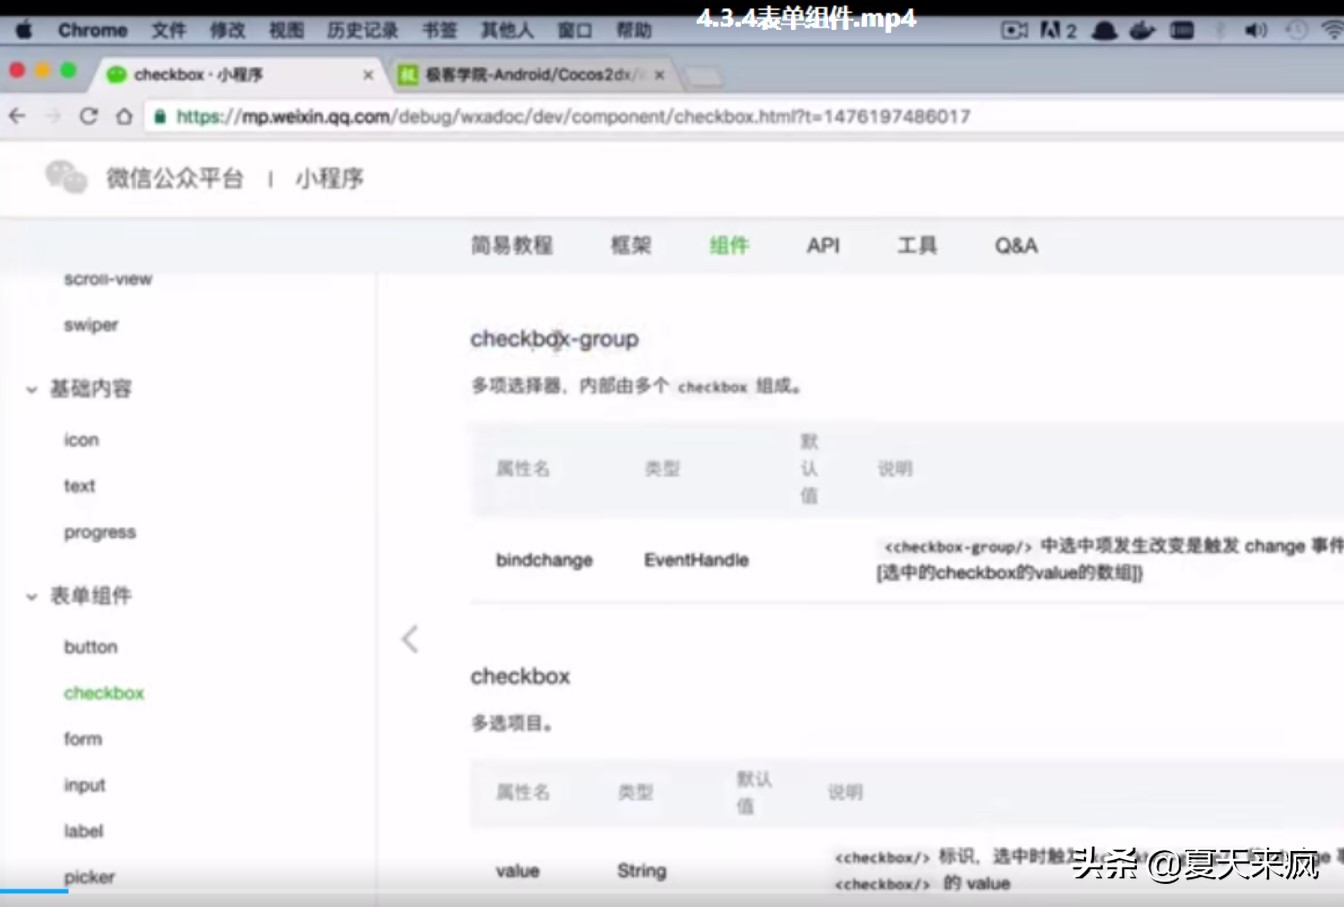The height and width of the screenshot is (907, 1344).
Task: Select the 组件 navigation tab
Action: [729, 245]
